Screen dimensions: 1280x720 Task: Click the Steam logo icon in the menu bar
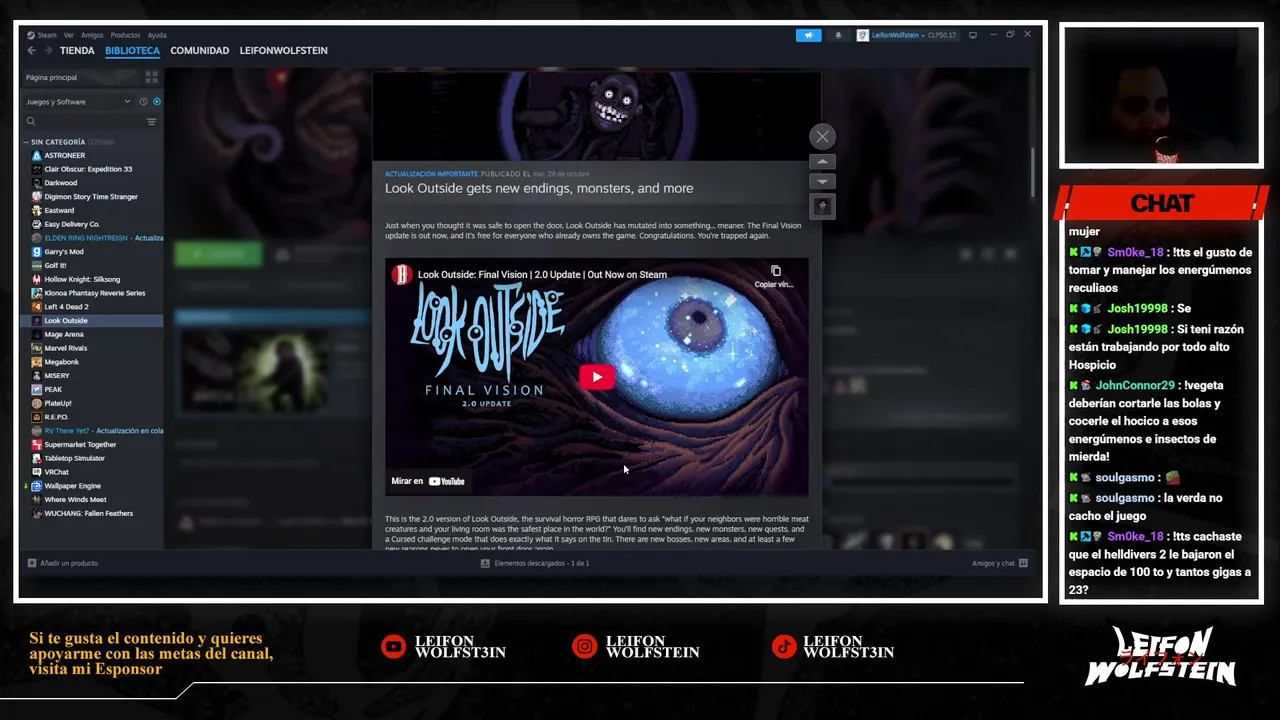(31, 35)
